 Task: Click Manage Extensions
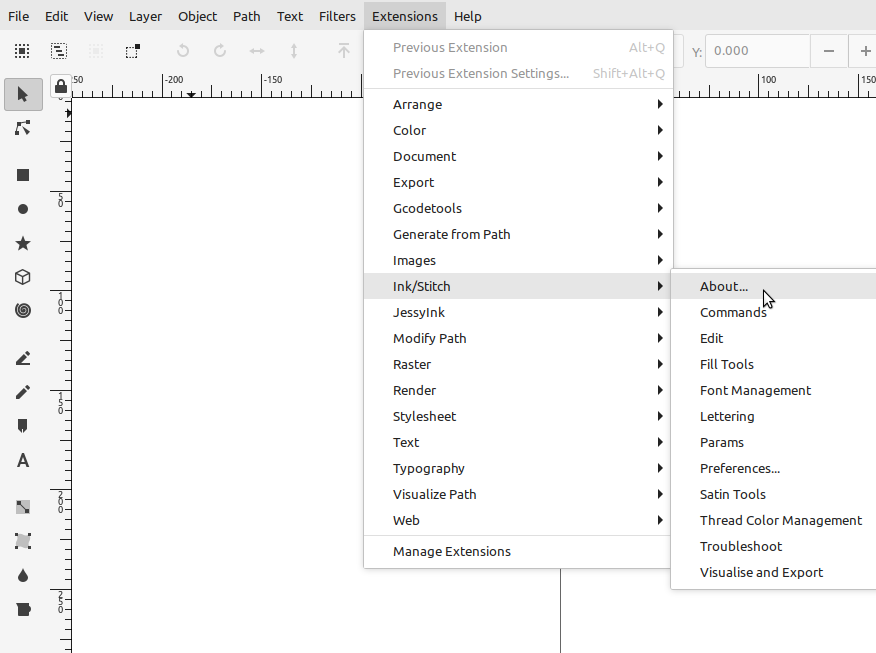(x=452, y=551)
